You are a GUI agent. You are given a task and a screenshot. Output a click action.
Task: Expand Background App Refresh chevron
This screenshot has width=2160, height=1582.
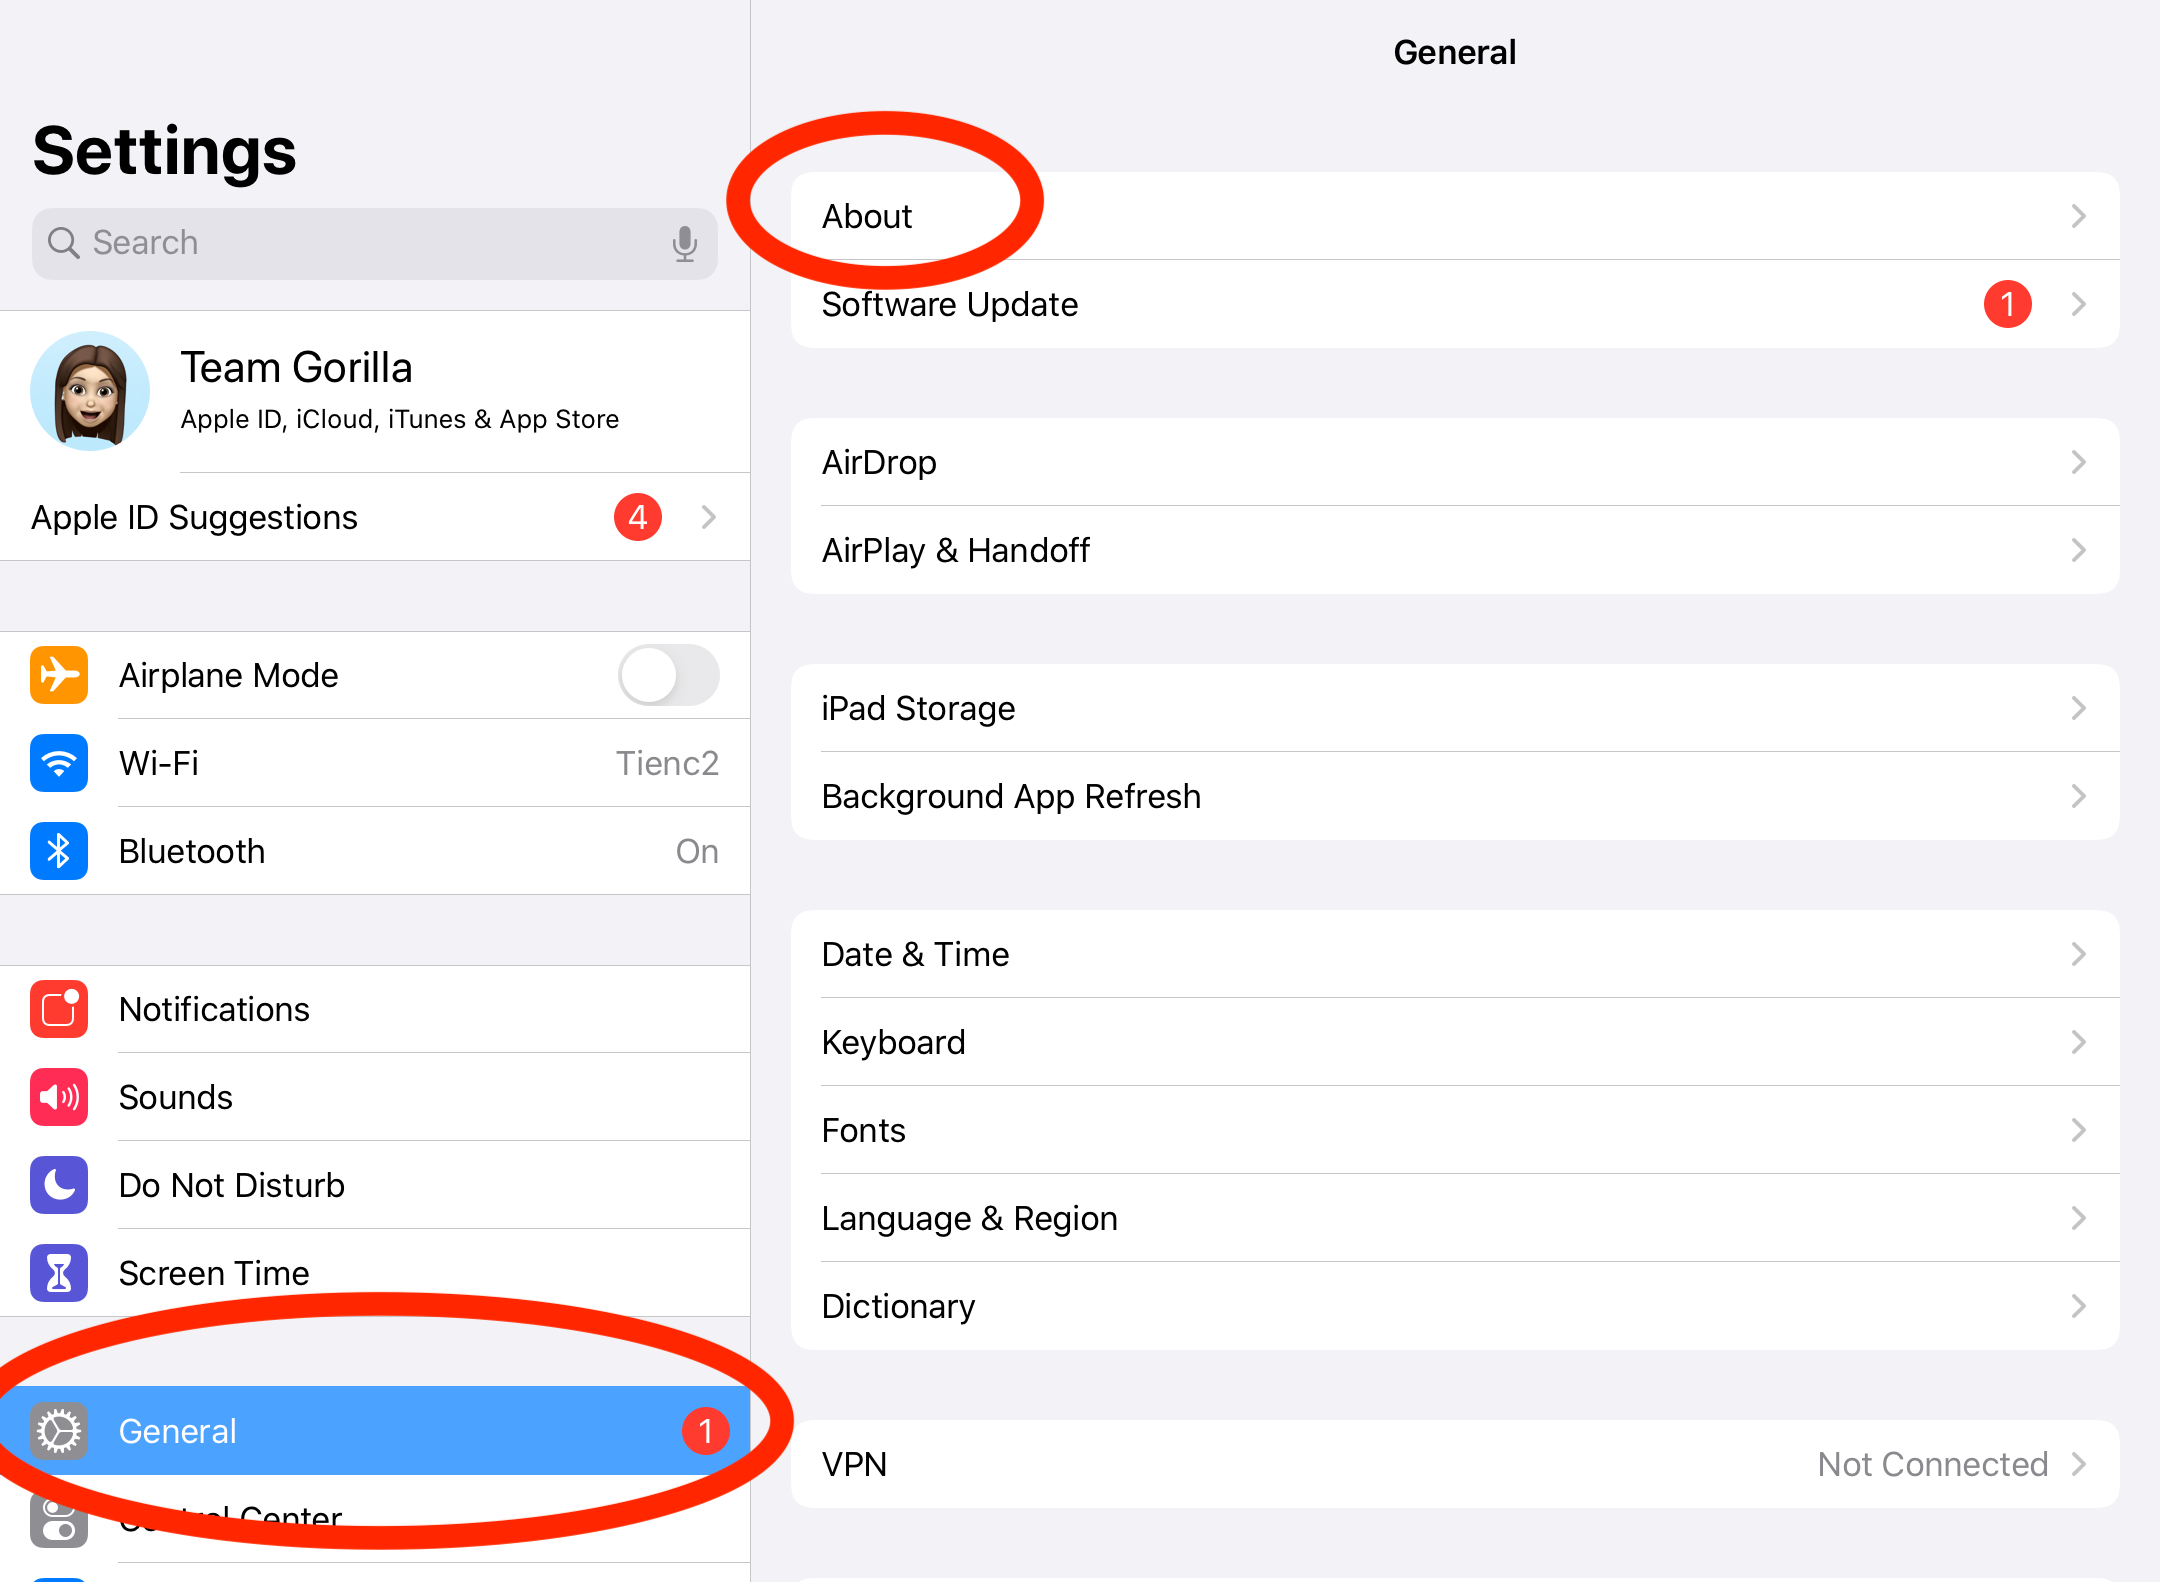pos(2078,796)
